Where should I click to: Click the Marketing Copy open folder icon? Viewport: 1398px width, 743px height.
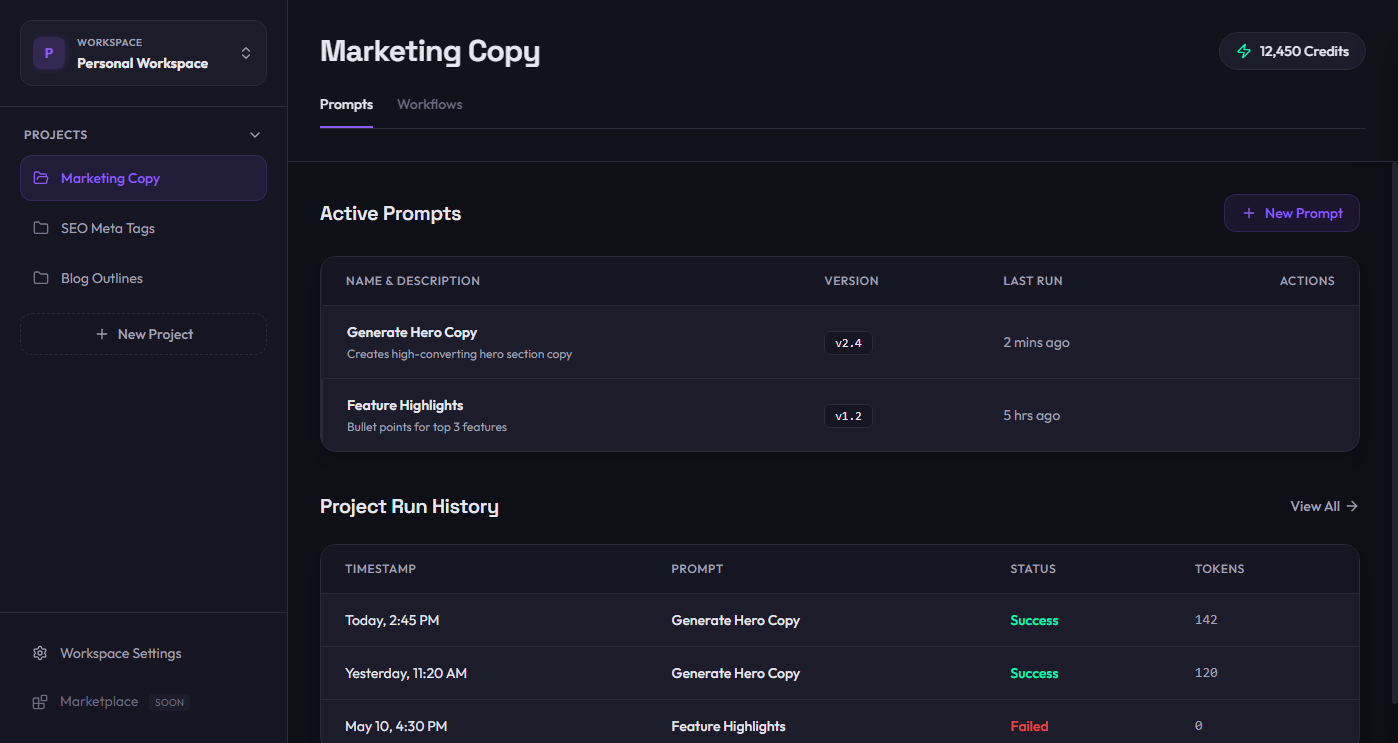coord(41,178)
